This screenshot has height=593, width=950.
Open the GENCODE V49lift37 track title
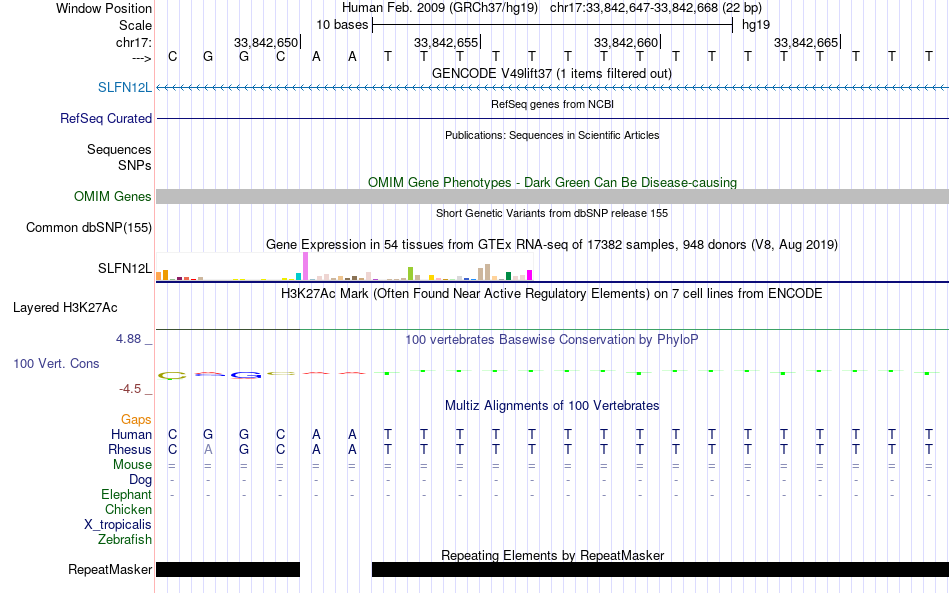551,73
